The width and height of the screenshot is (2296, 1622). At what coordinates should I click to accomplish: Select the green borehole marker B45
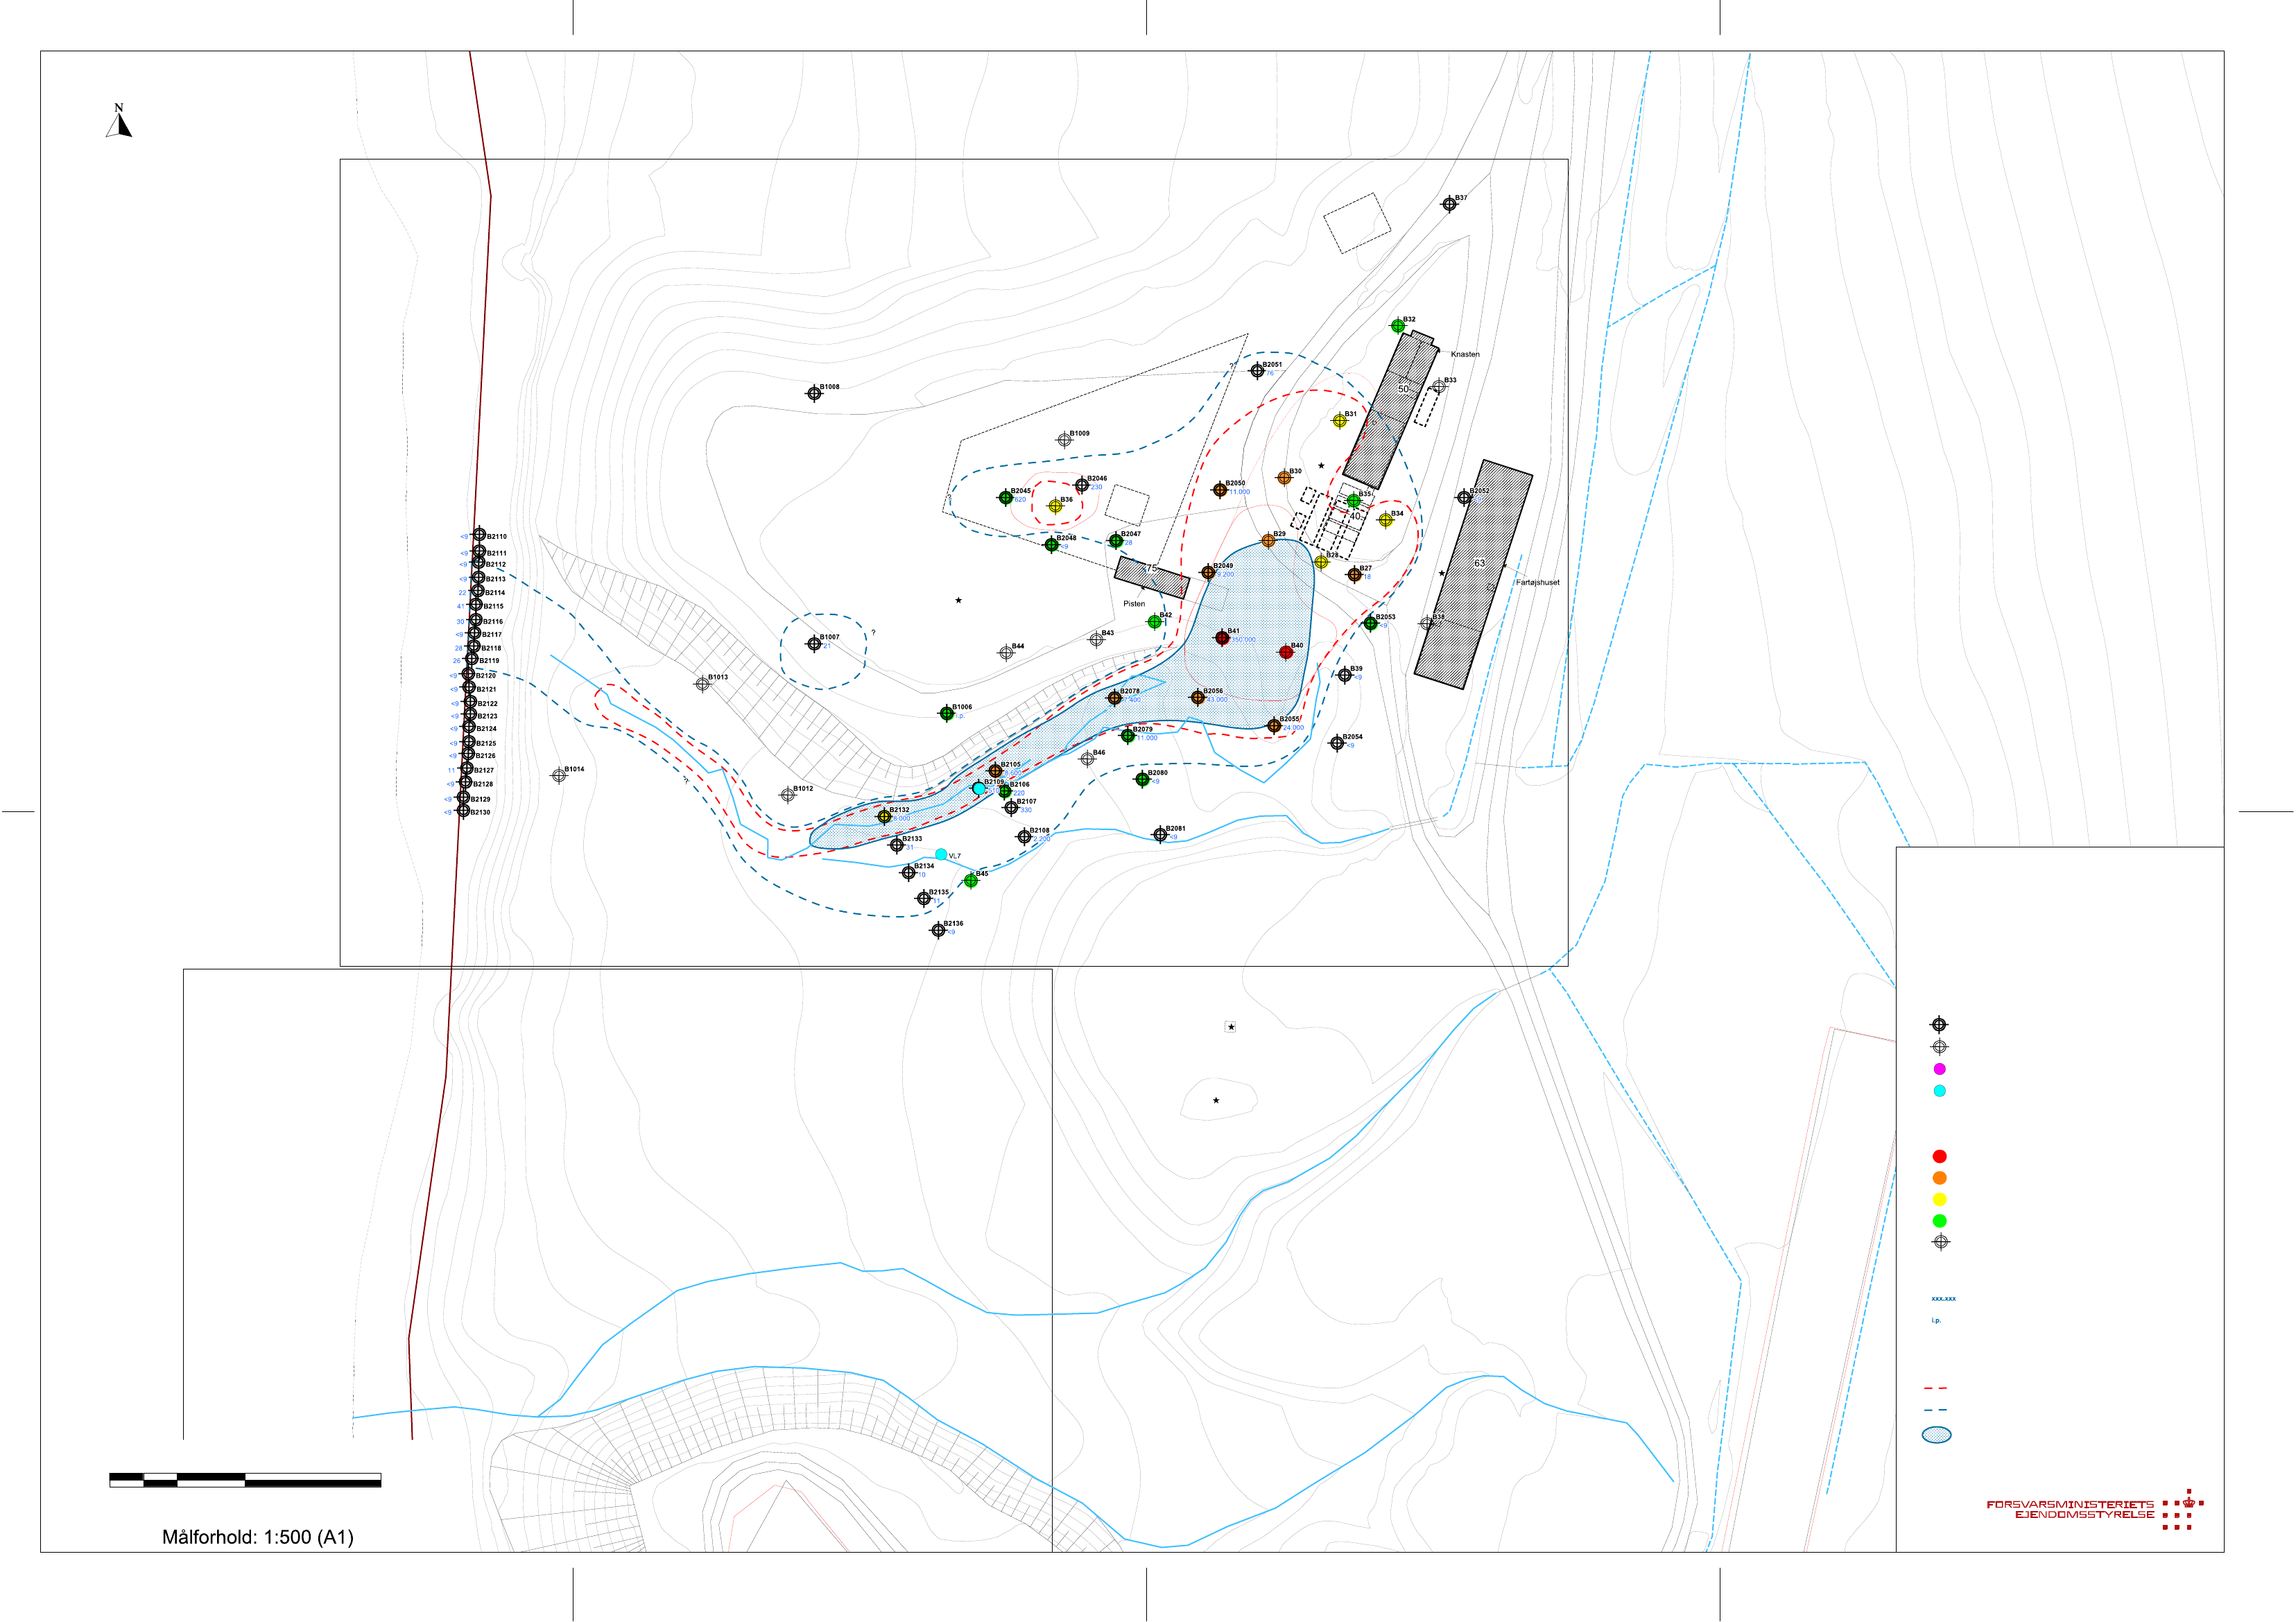[970, 881]
